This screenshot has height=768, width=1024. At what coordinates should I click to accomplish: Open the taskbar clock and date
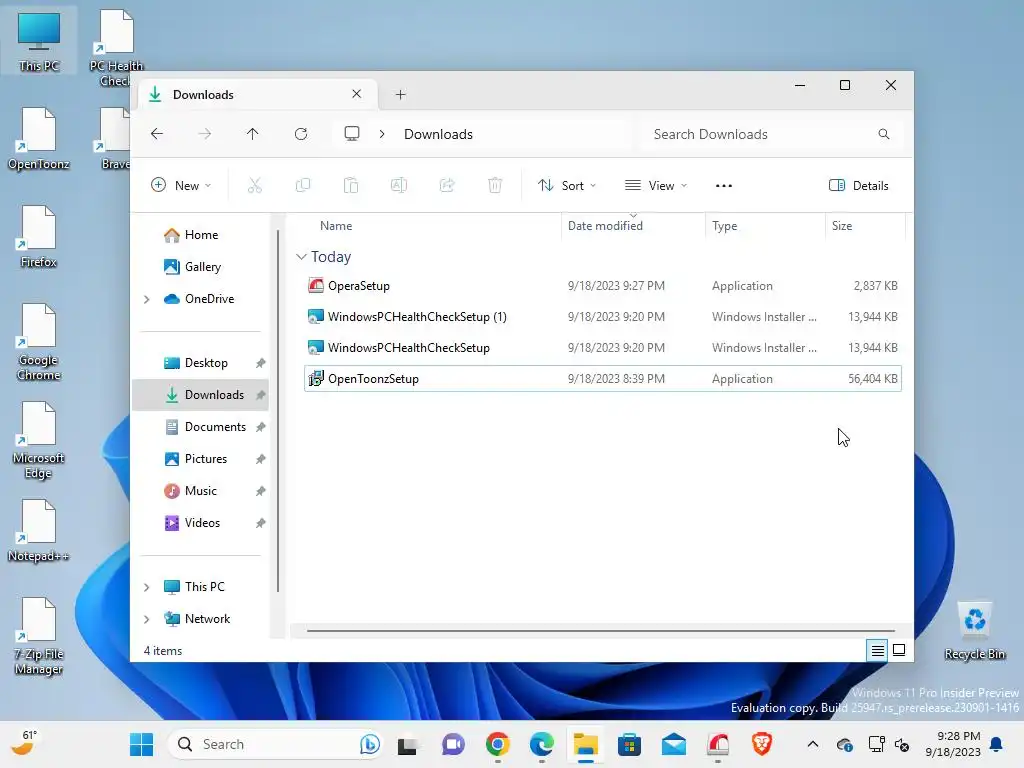coord(953,744)
